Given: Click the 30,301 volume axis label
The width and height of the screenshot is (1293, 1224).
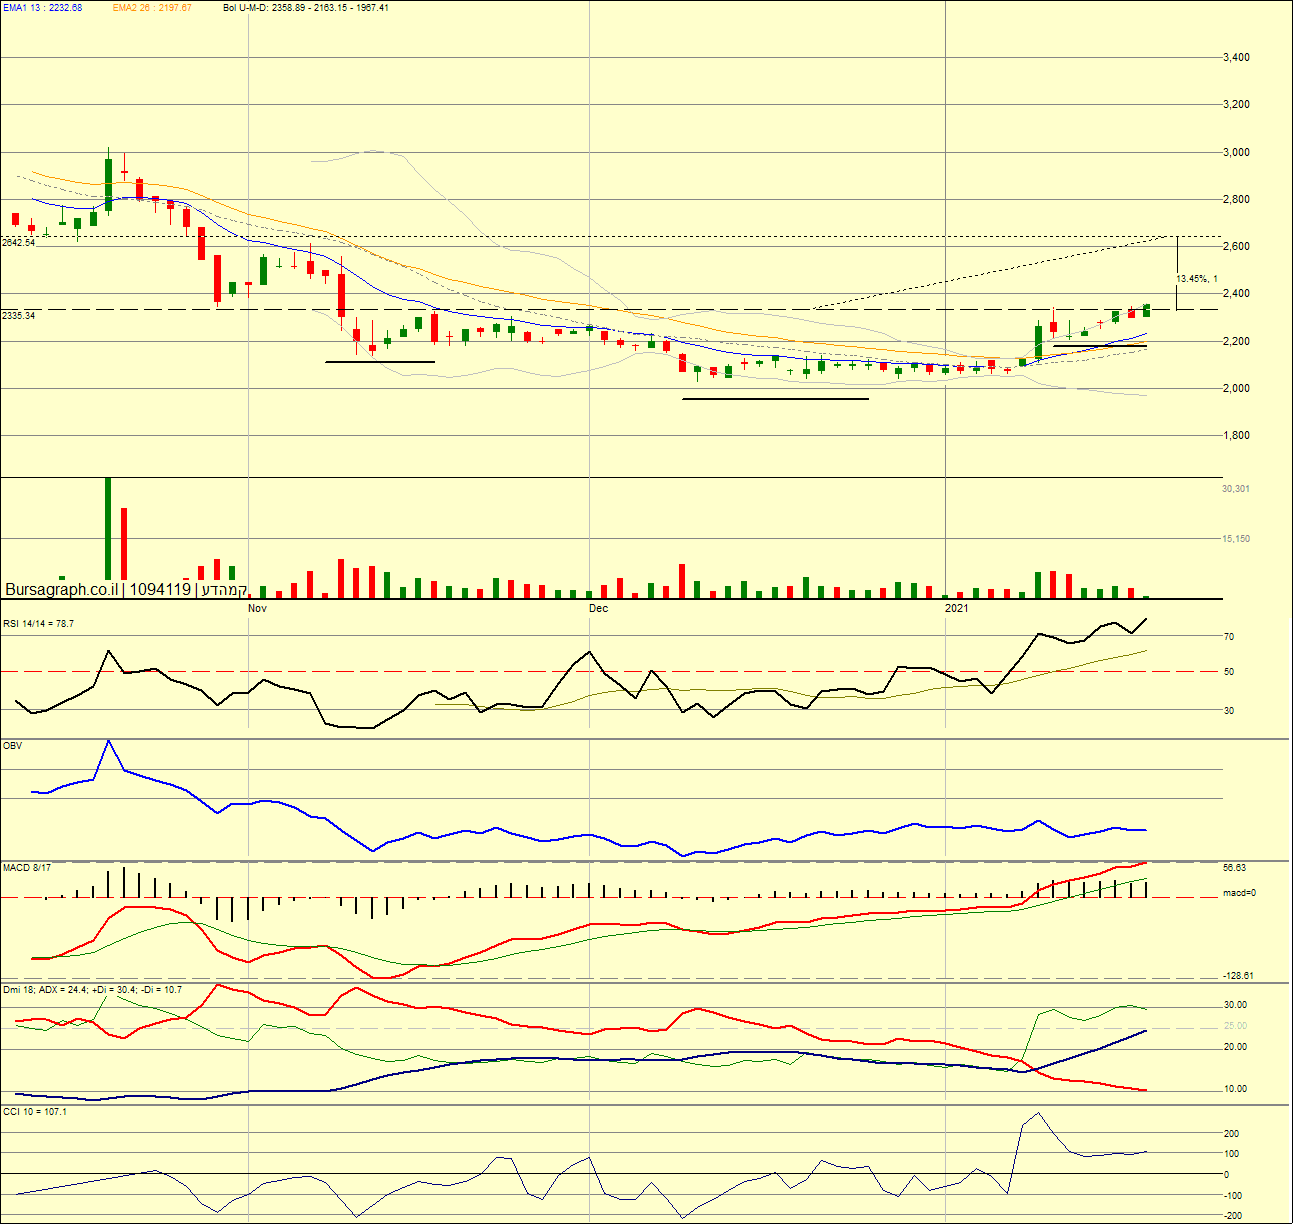Looking at the screenshot, I should tap(1236, 489).
